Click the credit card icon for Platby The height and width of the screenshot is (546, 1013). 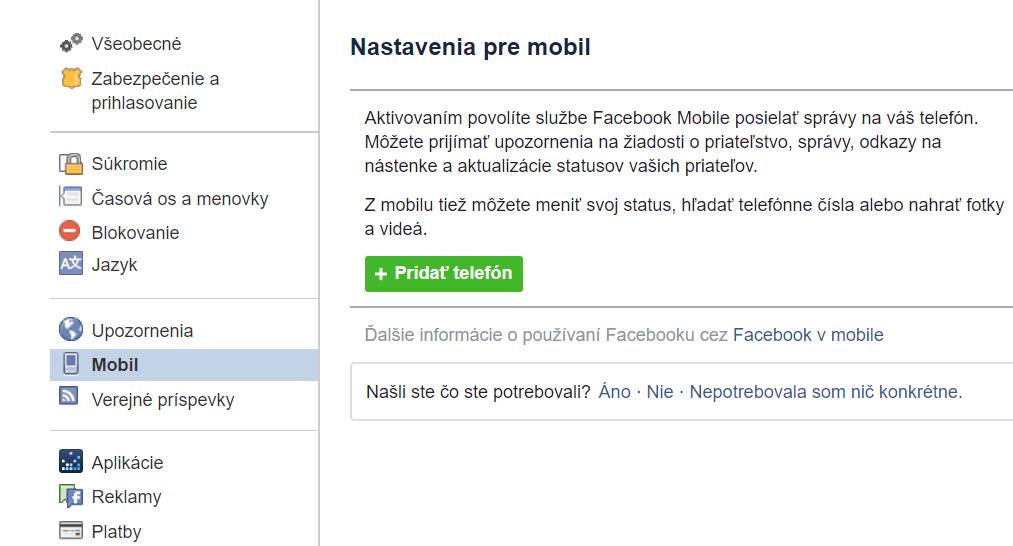click(71, 530)
